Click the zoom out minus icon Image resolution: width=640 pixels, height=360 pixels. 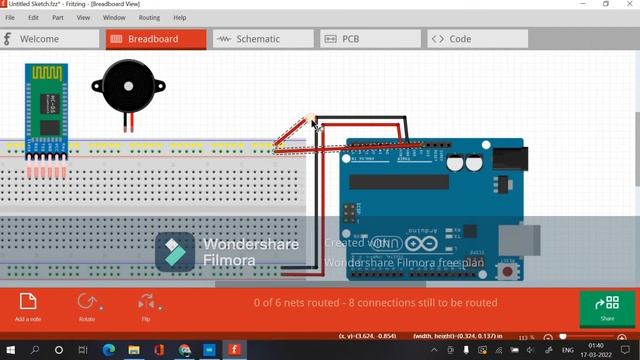pyautogui.click(x=548, y=338)
